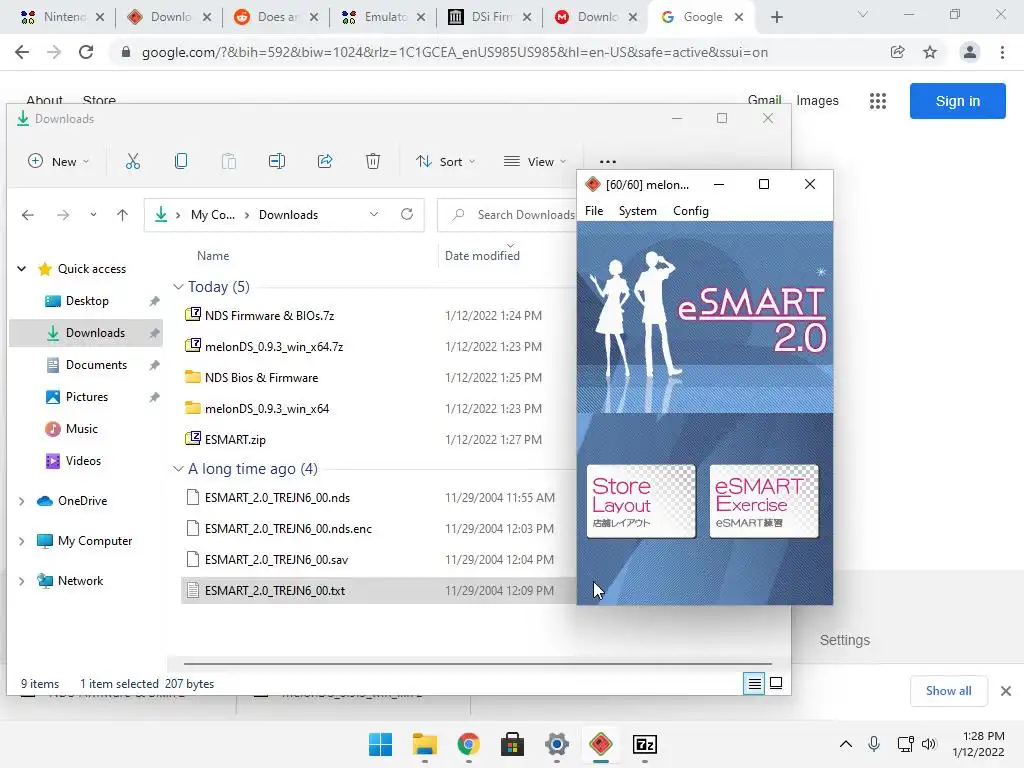Click the Search Downloads field
Viewport: 1024px width, 768px height.
point(507,215)
